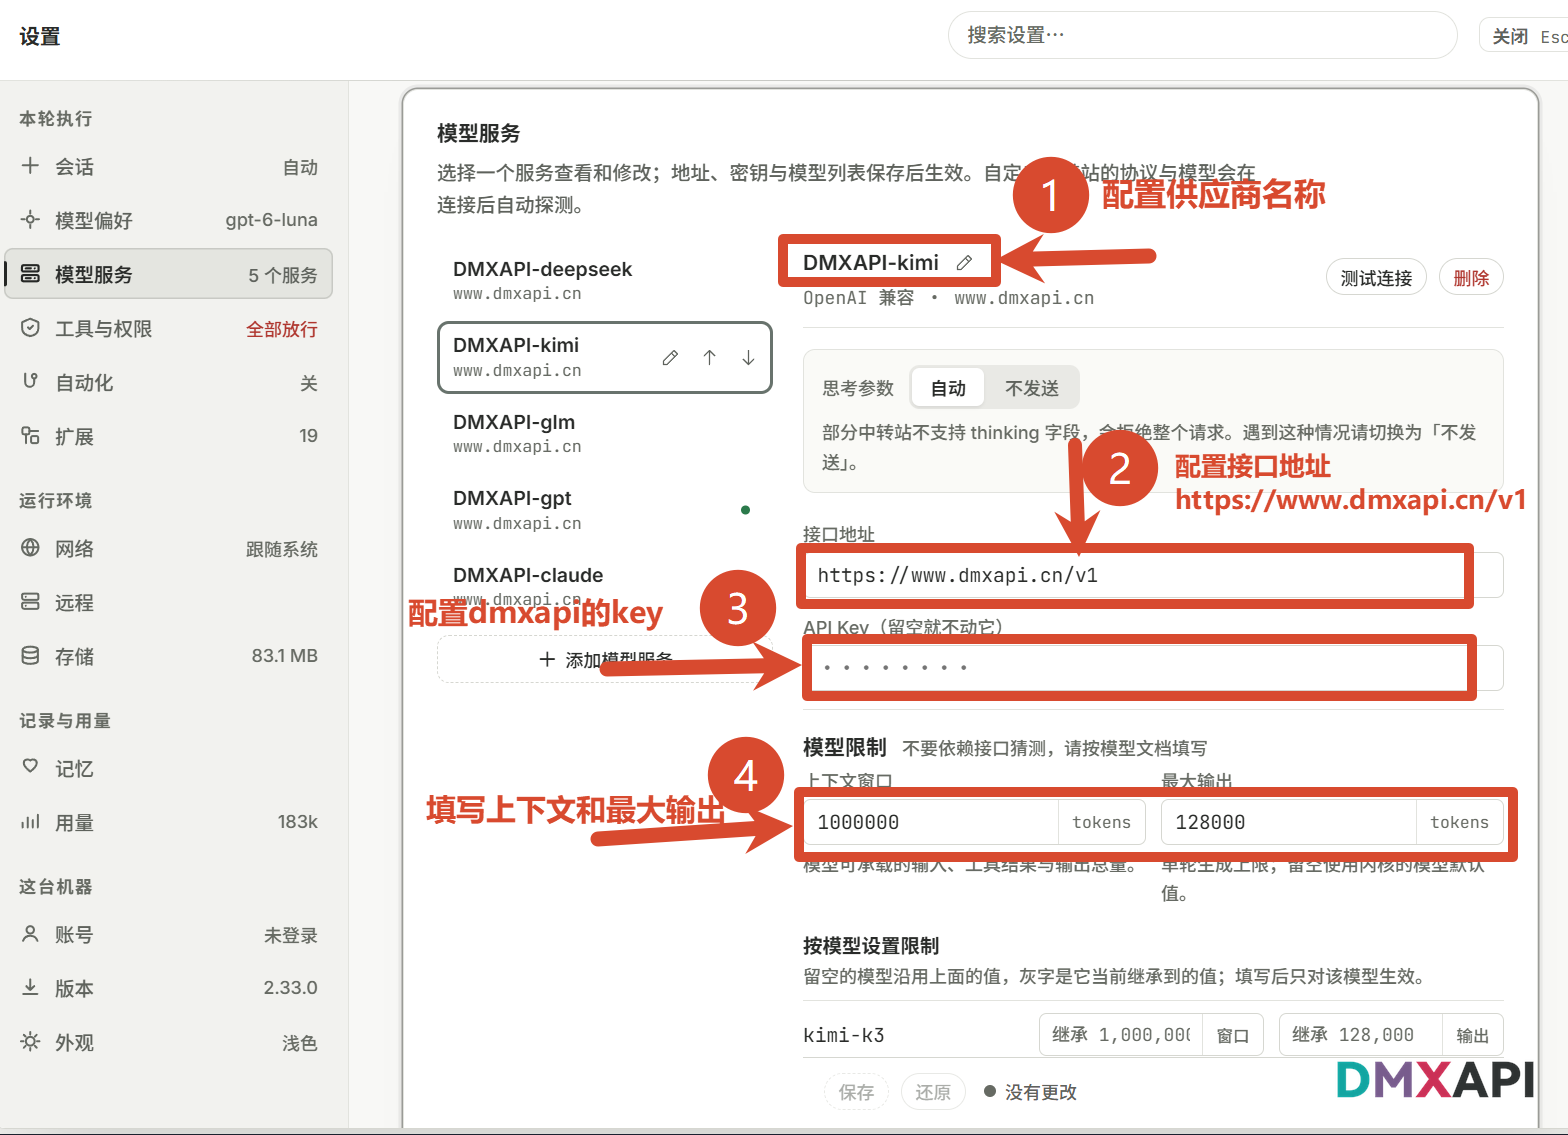Image resolution: width=1568 pixels, height=1135 pixels.
Task: Open the 模型服务 sidebar section
Action: (x=169, y=274)
